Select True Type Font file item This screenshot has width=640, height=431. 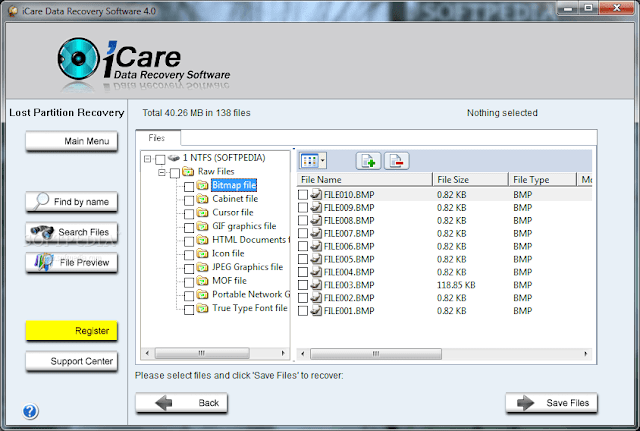(250, 308)
